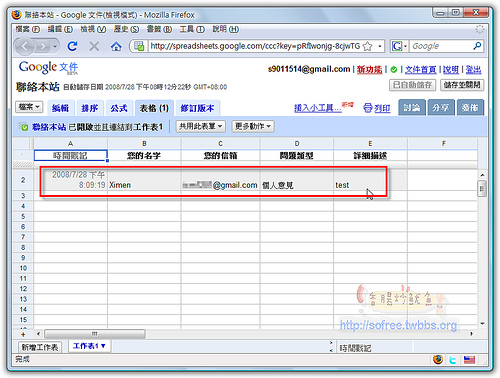The image size is (500, 378).
Task: Expand the 更多動作 dropdown
Action: pos(253,126)
